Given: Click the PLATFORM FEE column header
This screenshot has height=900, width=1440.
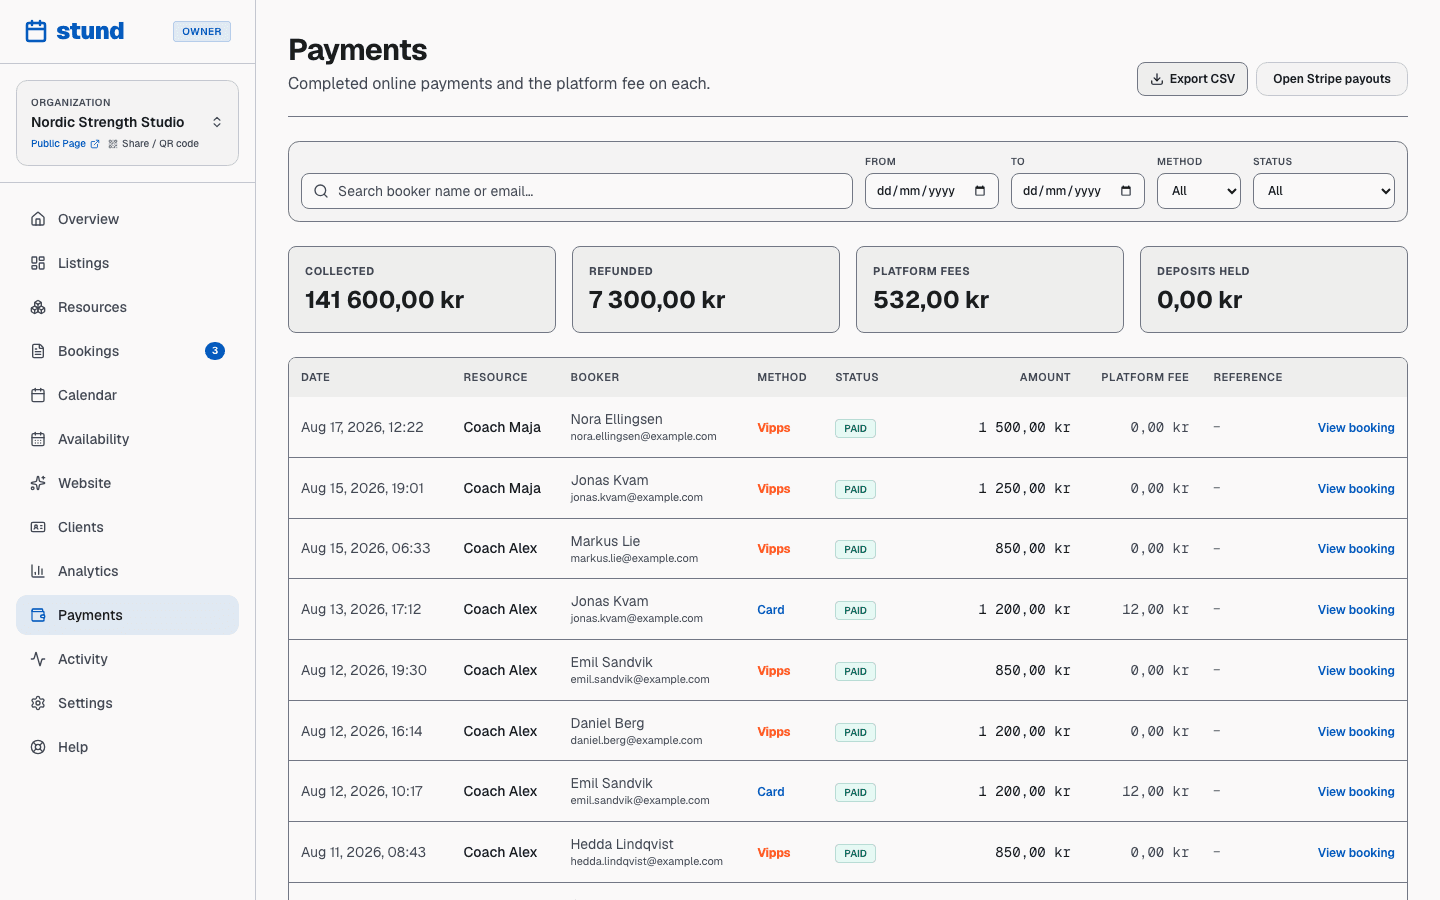Looking at the screenshot, I should [1145, 378].
